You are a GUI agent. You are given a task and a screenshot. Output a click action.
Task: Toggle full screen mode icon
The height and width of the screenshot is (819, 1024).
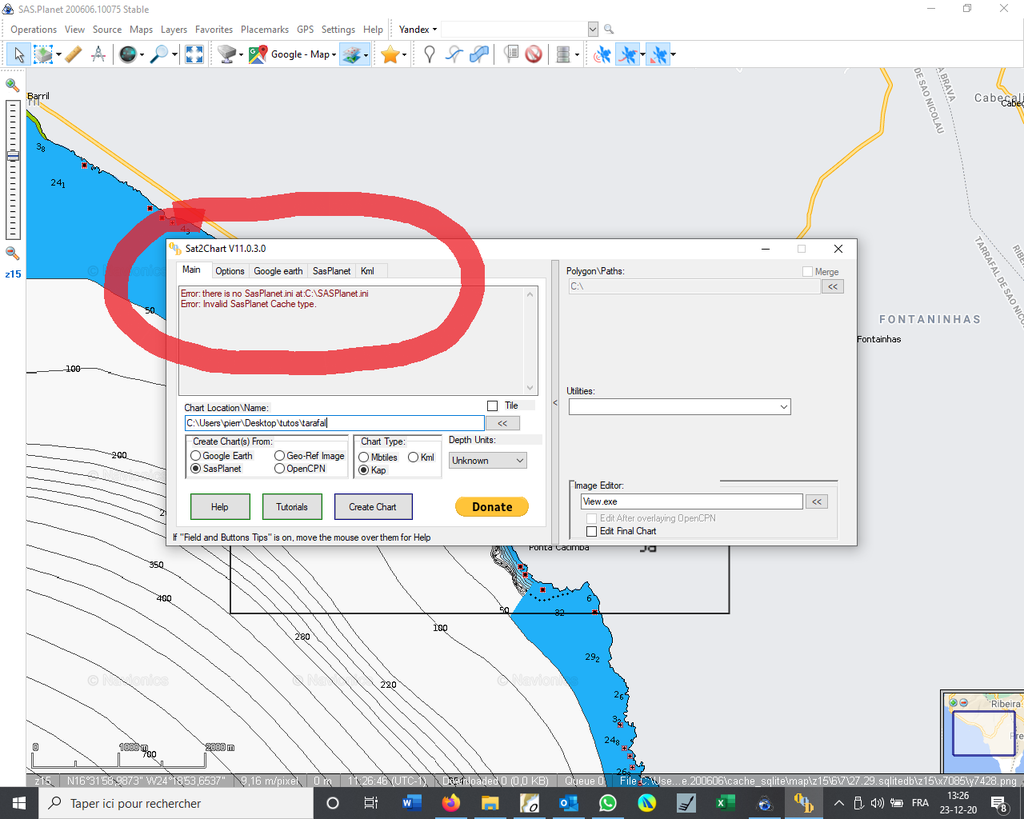(194, 55)
